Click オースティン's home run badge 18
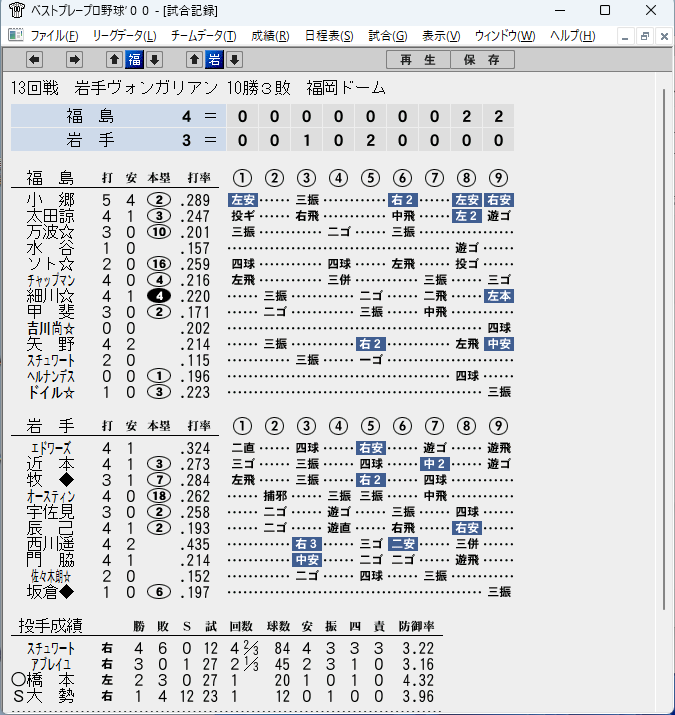The image size is (675, 715). 159,496
